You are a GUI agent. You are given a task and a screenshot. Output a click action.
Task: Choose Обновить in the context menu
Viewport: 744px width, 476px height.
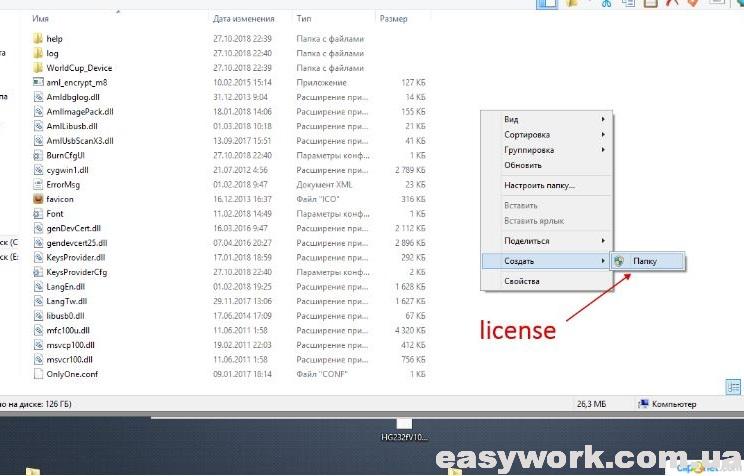pyautogui.click(x=523, y=165)
